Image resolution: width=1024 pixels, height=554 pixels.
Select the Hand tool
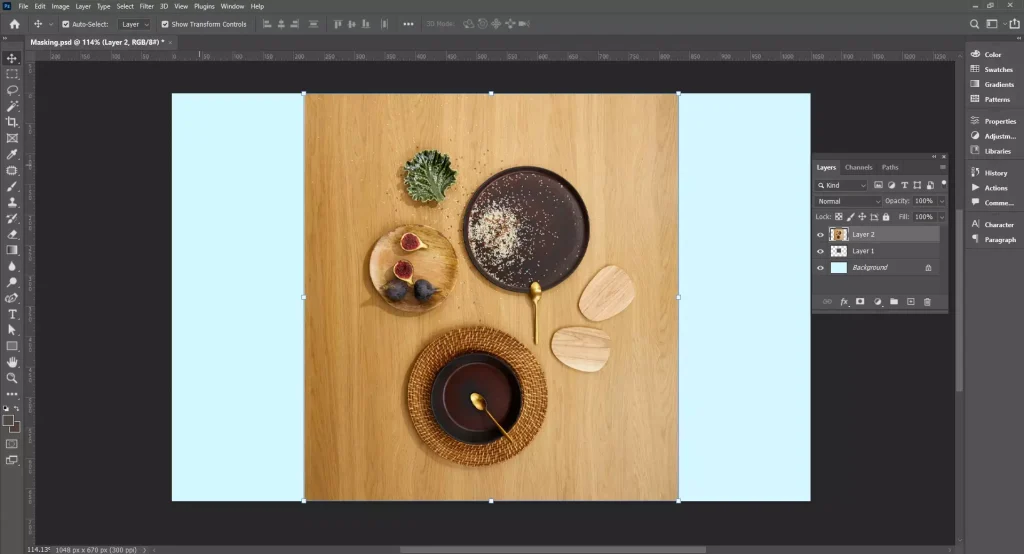point(12,362)
